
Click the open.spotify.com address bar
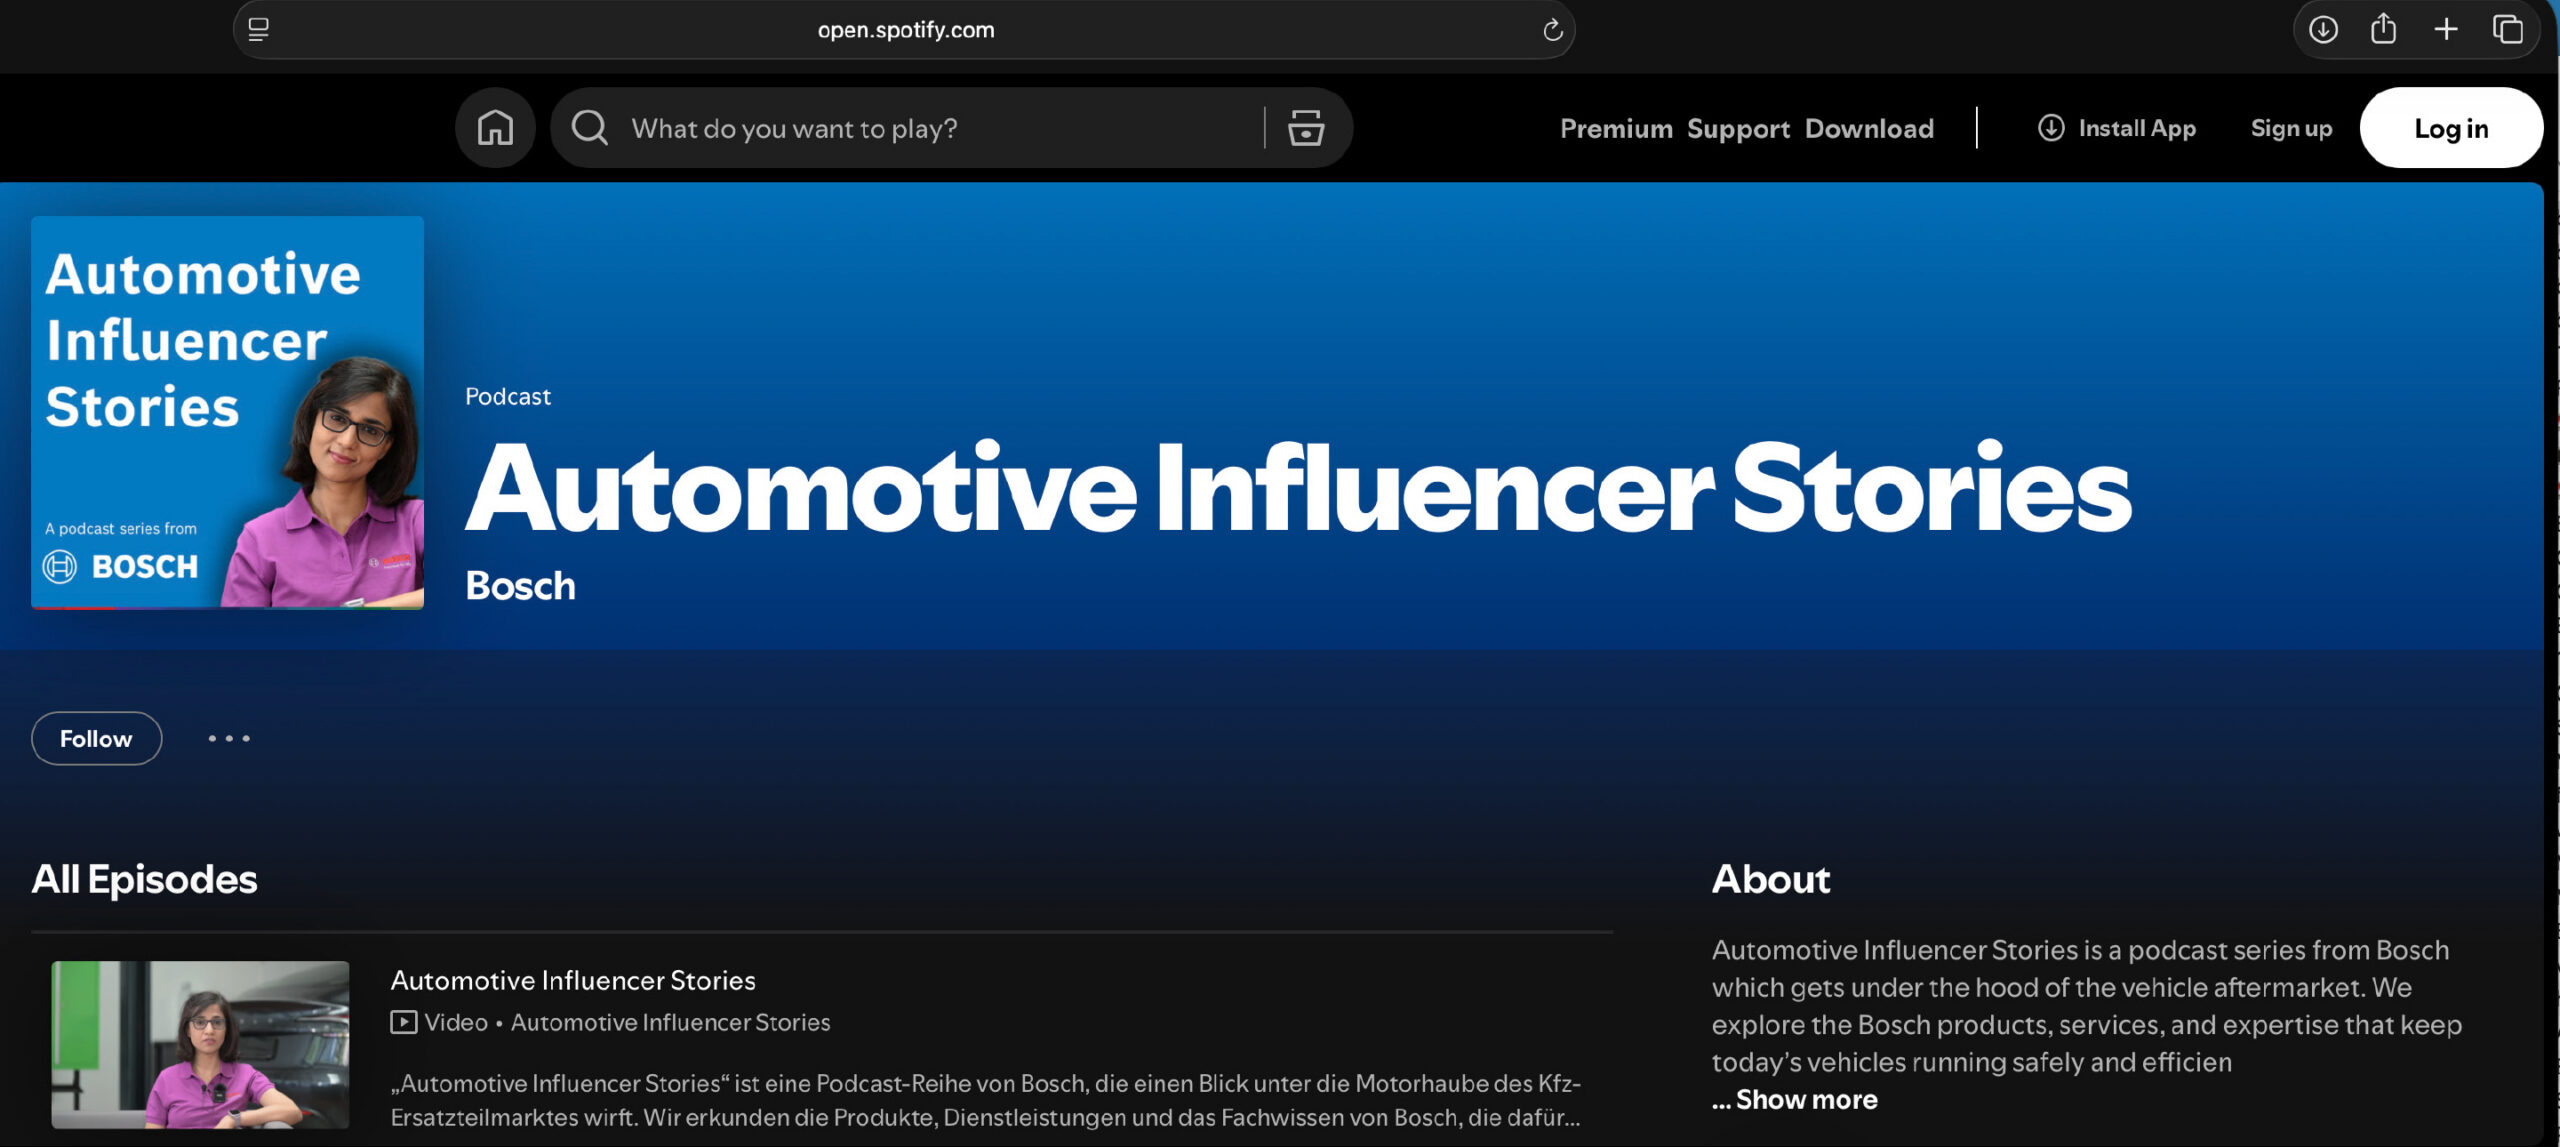pyautogui.click(x=904, y=30)
